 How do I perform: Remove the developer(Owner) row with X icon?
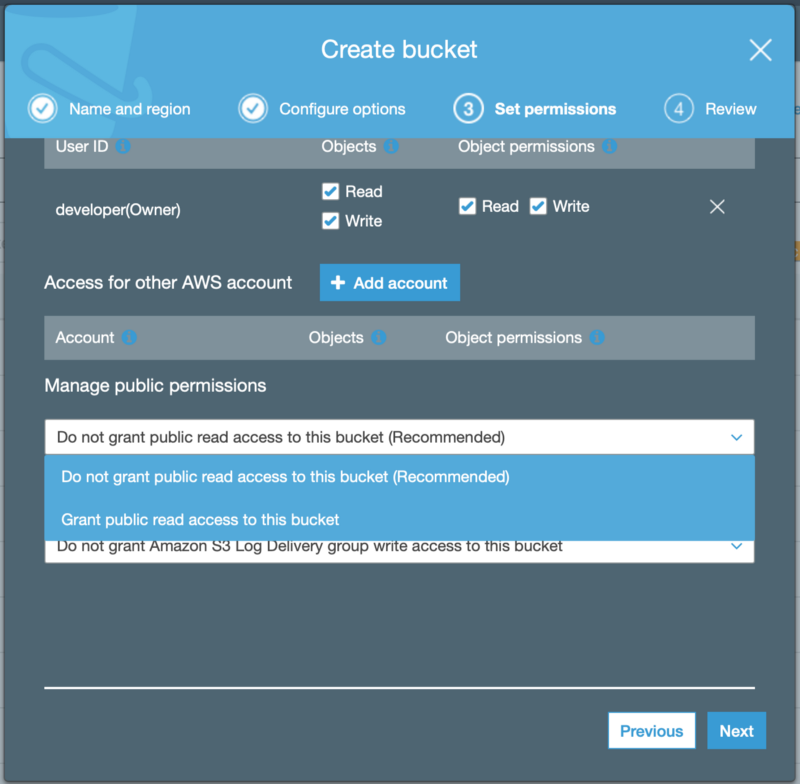pyautogui.click(x=717, y=207)
